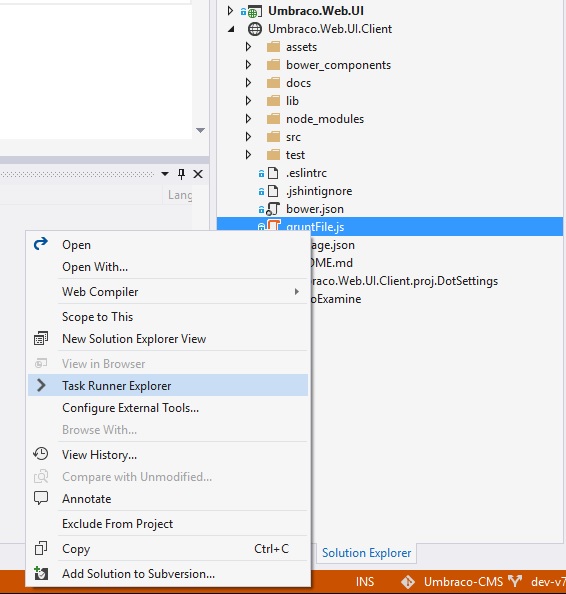
Task: Click the New Solution Explorer View icon
Action: coord(41,338)
